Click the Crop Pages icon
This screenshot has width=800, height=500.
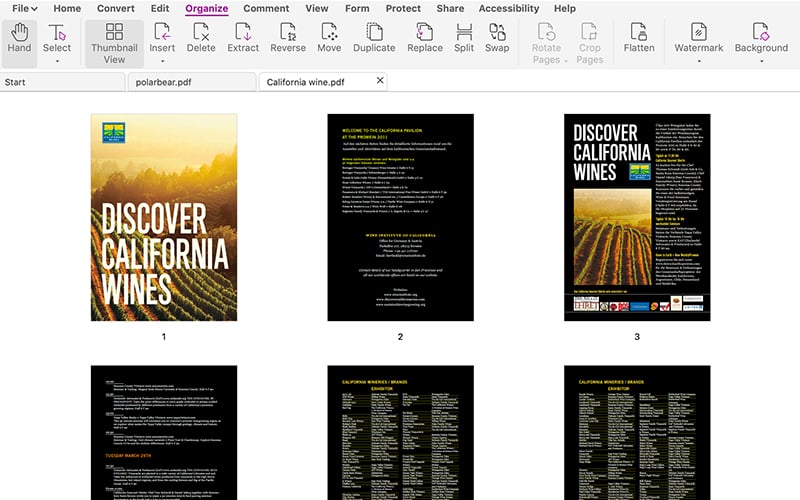pyautogui.click(x=589, y=32)
